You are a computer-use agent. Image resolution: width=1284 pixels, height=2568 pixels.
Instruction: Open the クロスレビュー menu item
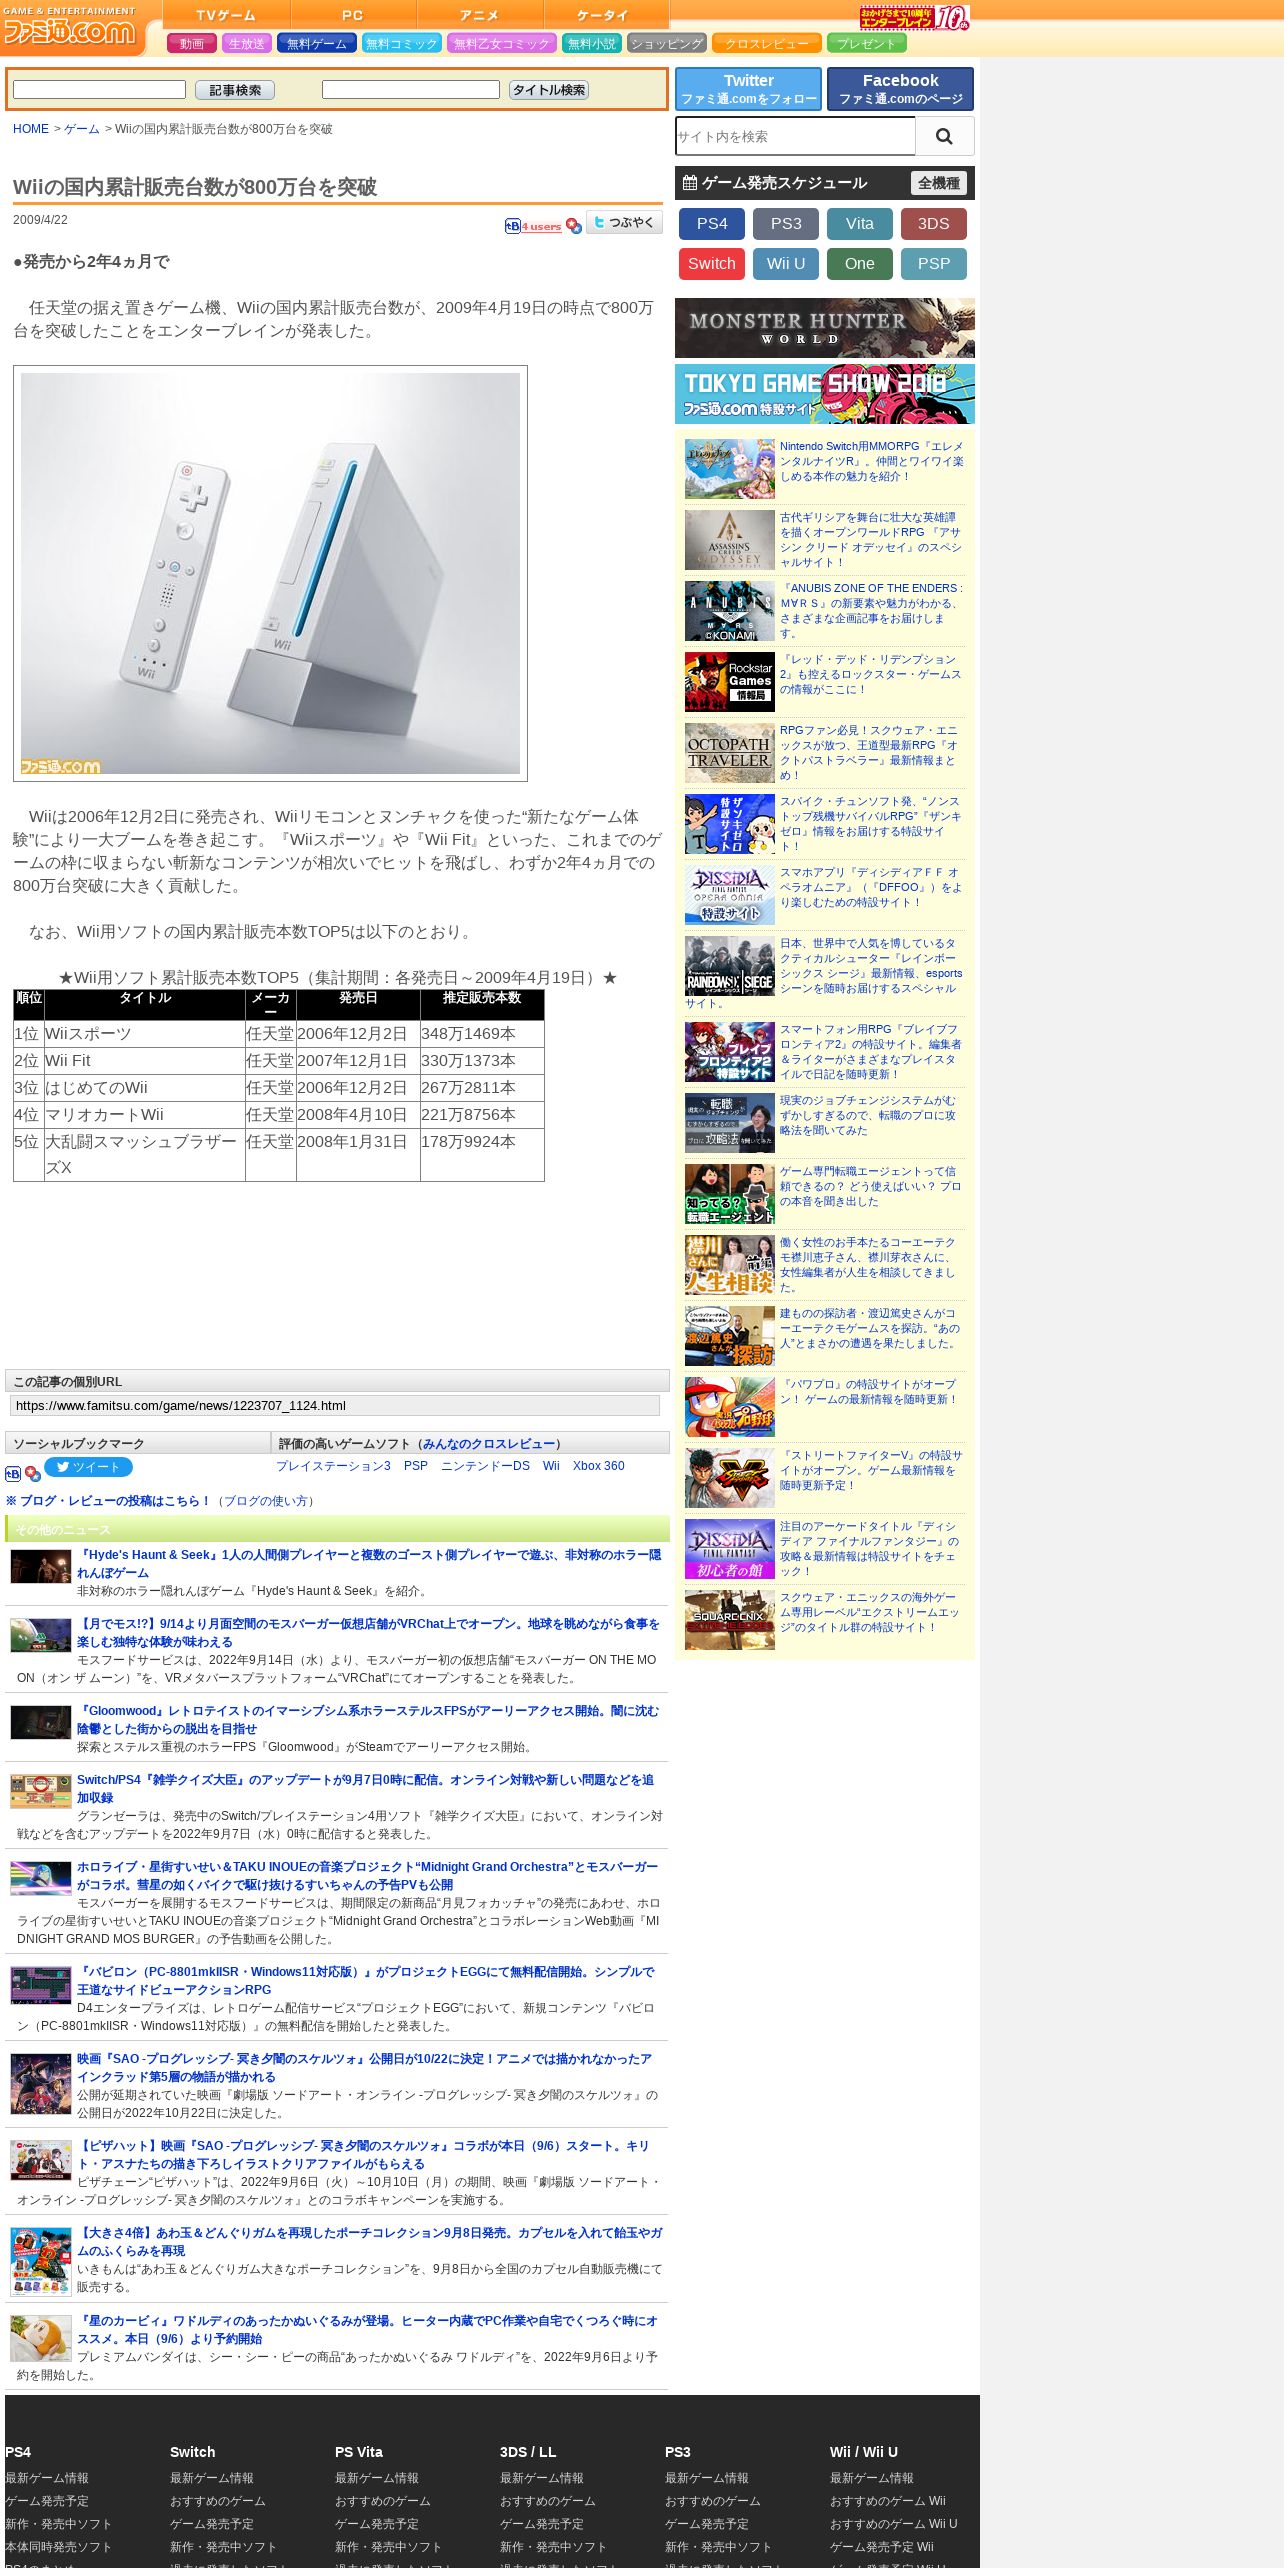click(767, 43)
